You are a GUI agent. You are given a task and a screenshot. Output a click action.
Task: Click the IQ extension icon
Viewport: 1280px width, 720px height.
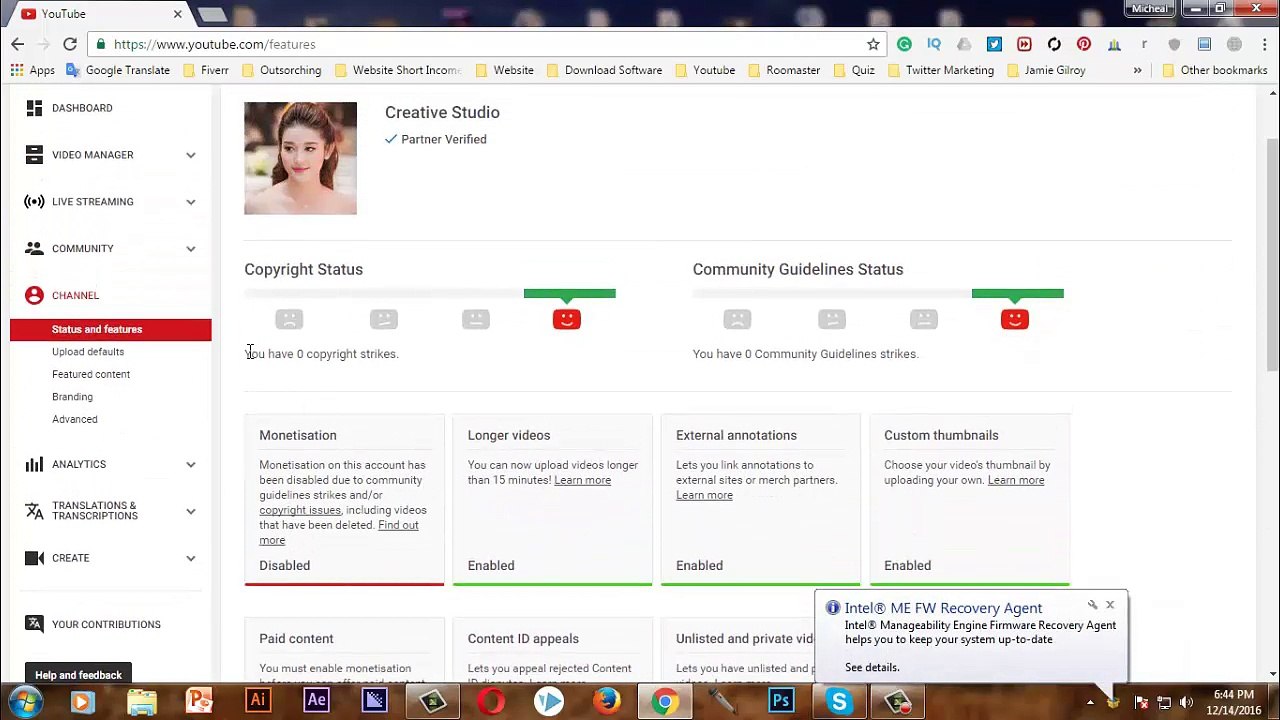point(934,44)
